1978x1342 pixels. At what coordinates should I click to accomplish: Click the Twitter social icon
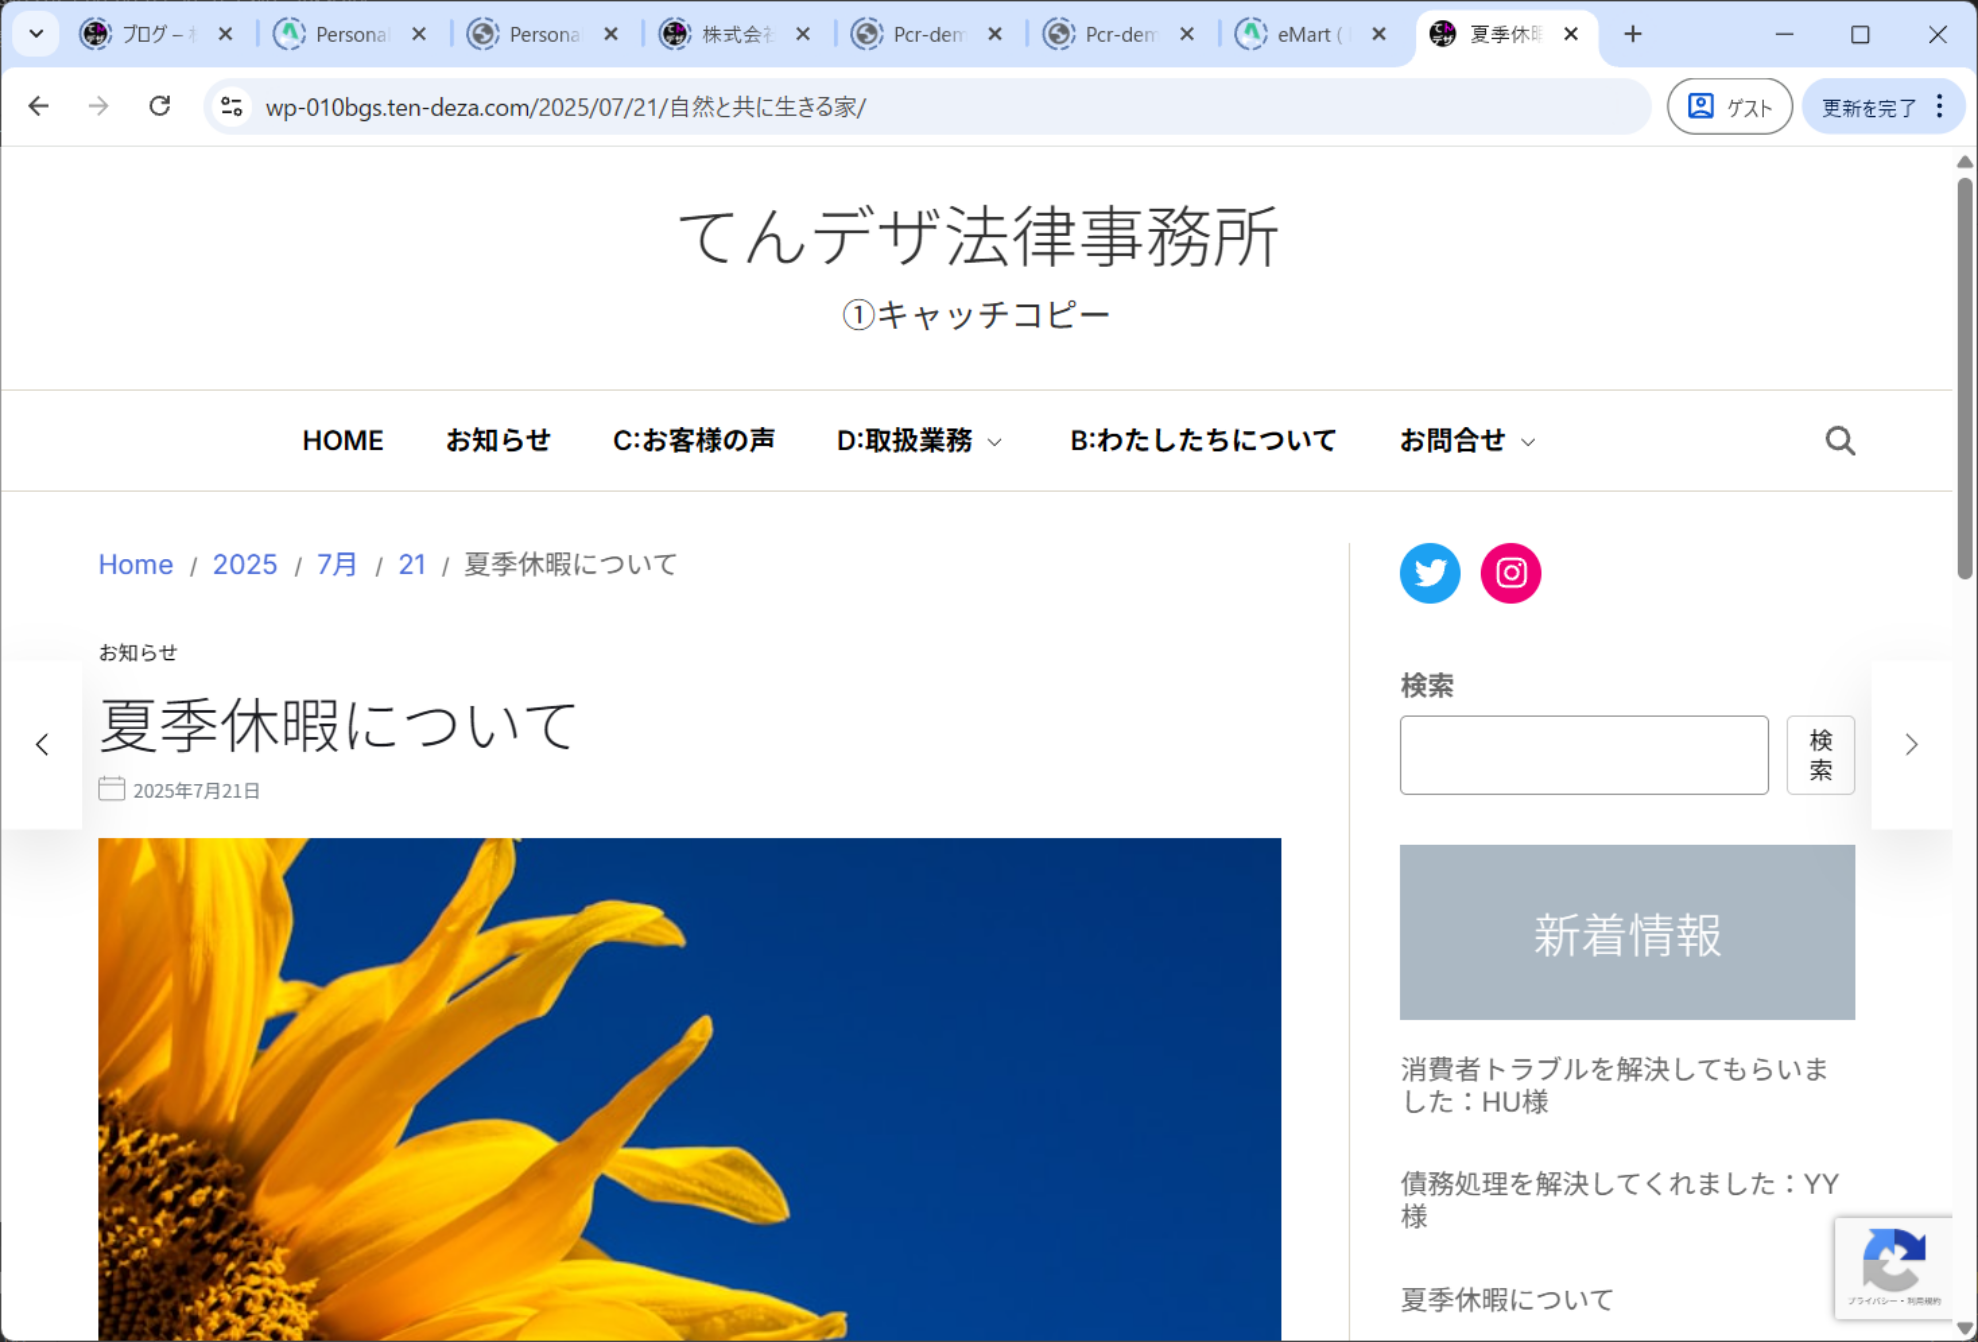pyautogui.click(x=1429, y=573)
